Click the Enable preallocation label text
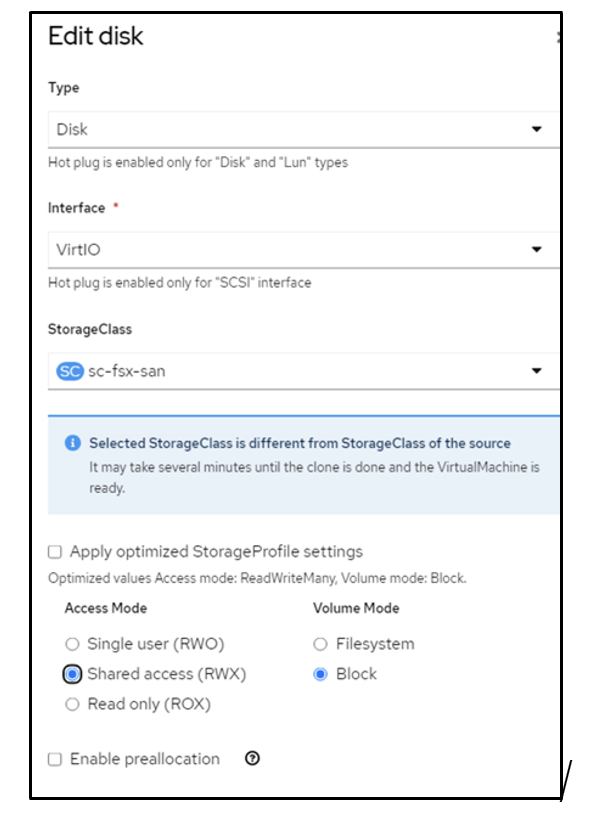Image resolution: width=594 pixels, height=820 pixels. [145, 759]
